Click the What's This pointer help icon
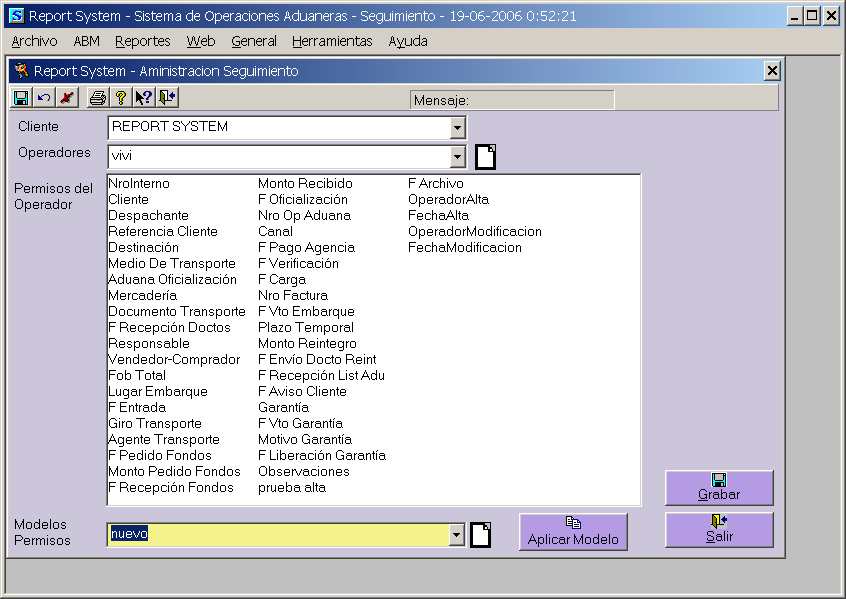The image size is (846, 599). tap(144, 98)
